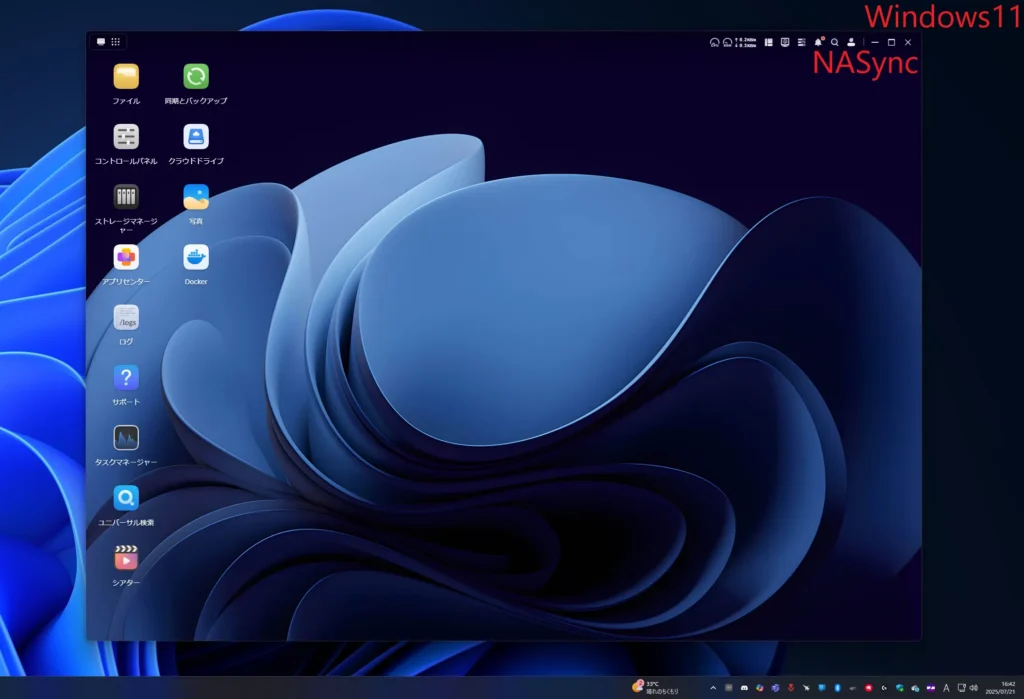Launch タスクマネージャー (Task Manager)
The width and height of the screenshot is (1024, 699).
[126, 438]
